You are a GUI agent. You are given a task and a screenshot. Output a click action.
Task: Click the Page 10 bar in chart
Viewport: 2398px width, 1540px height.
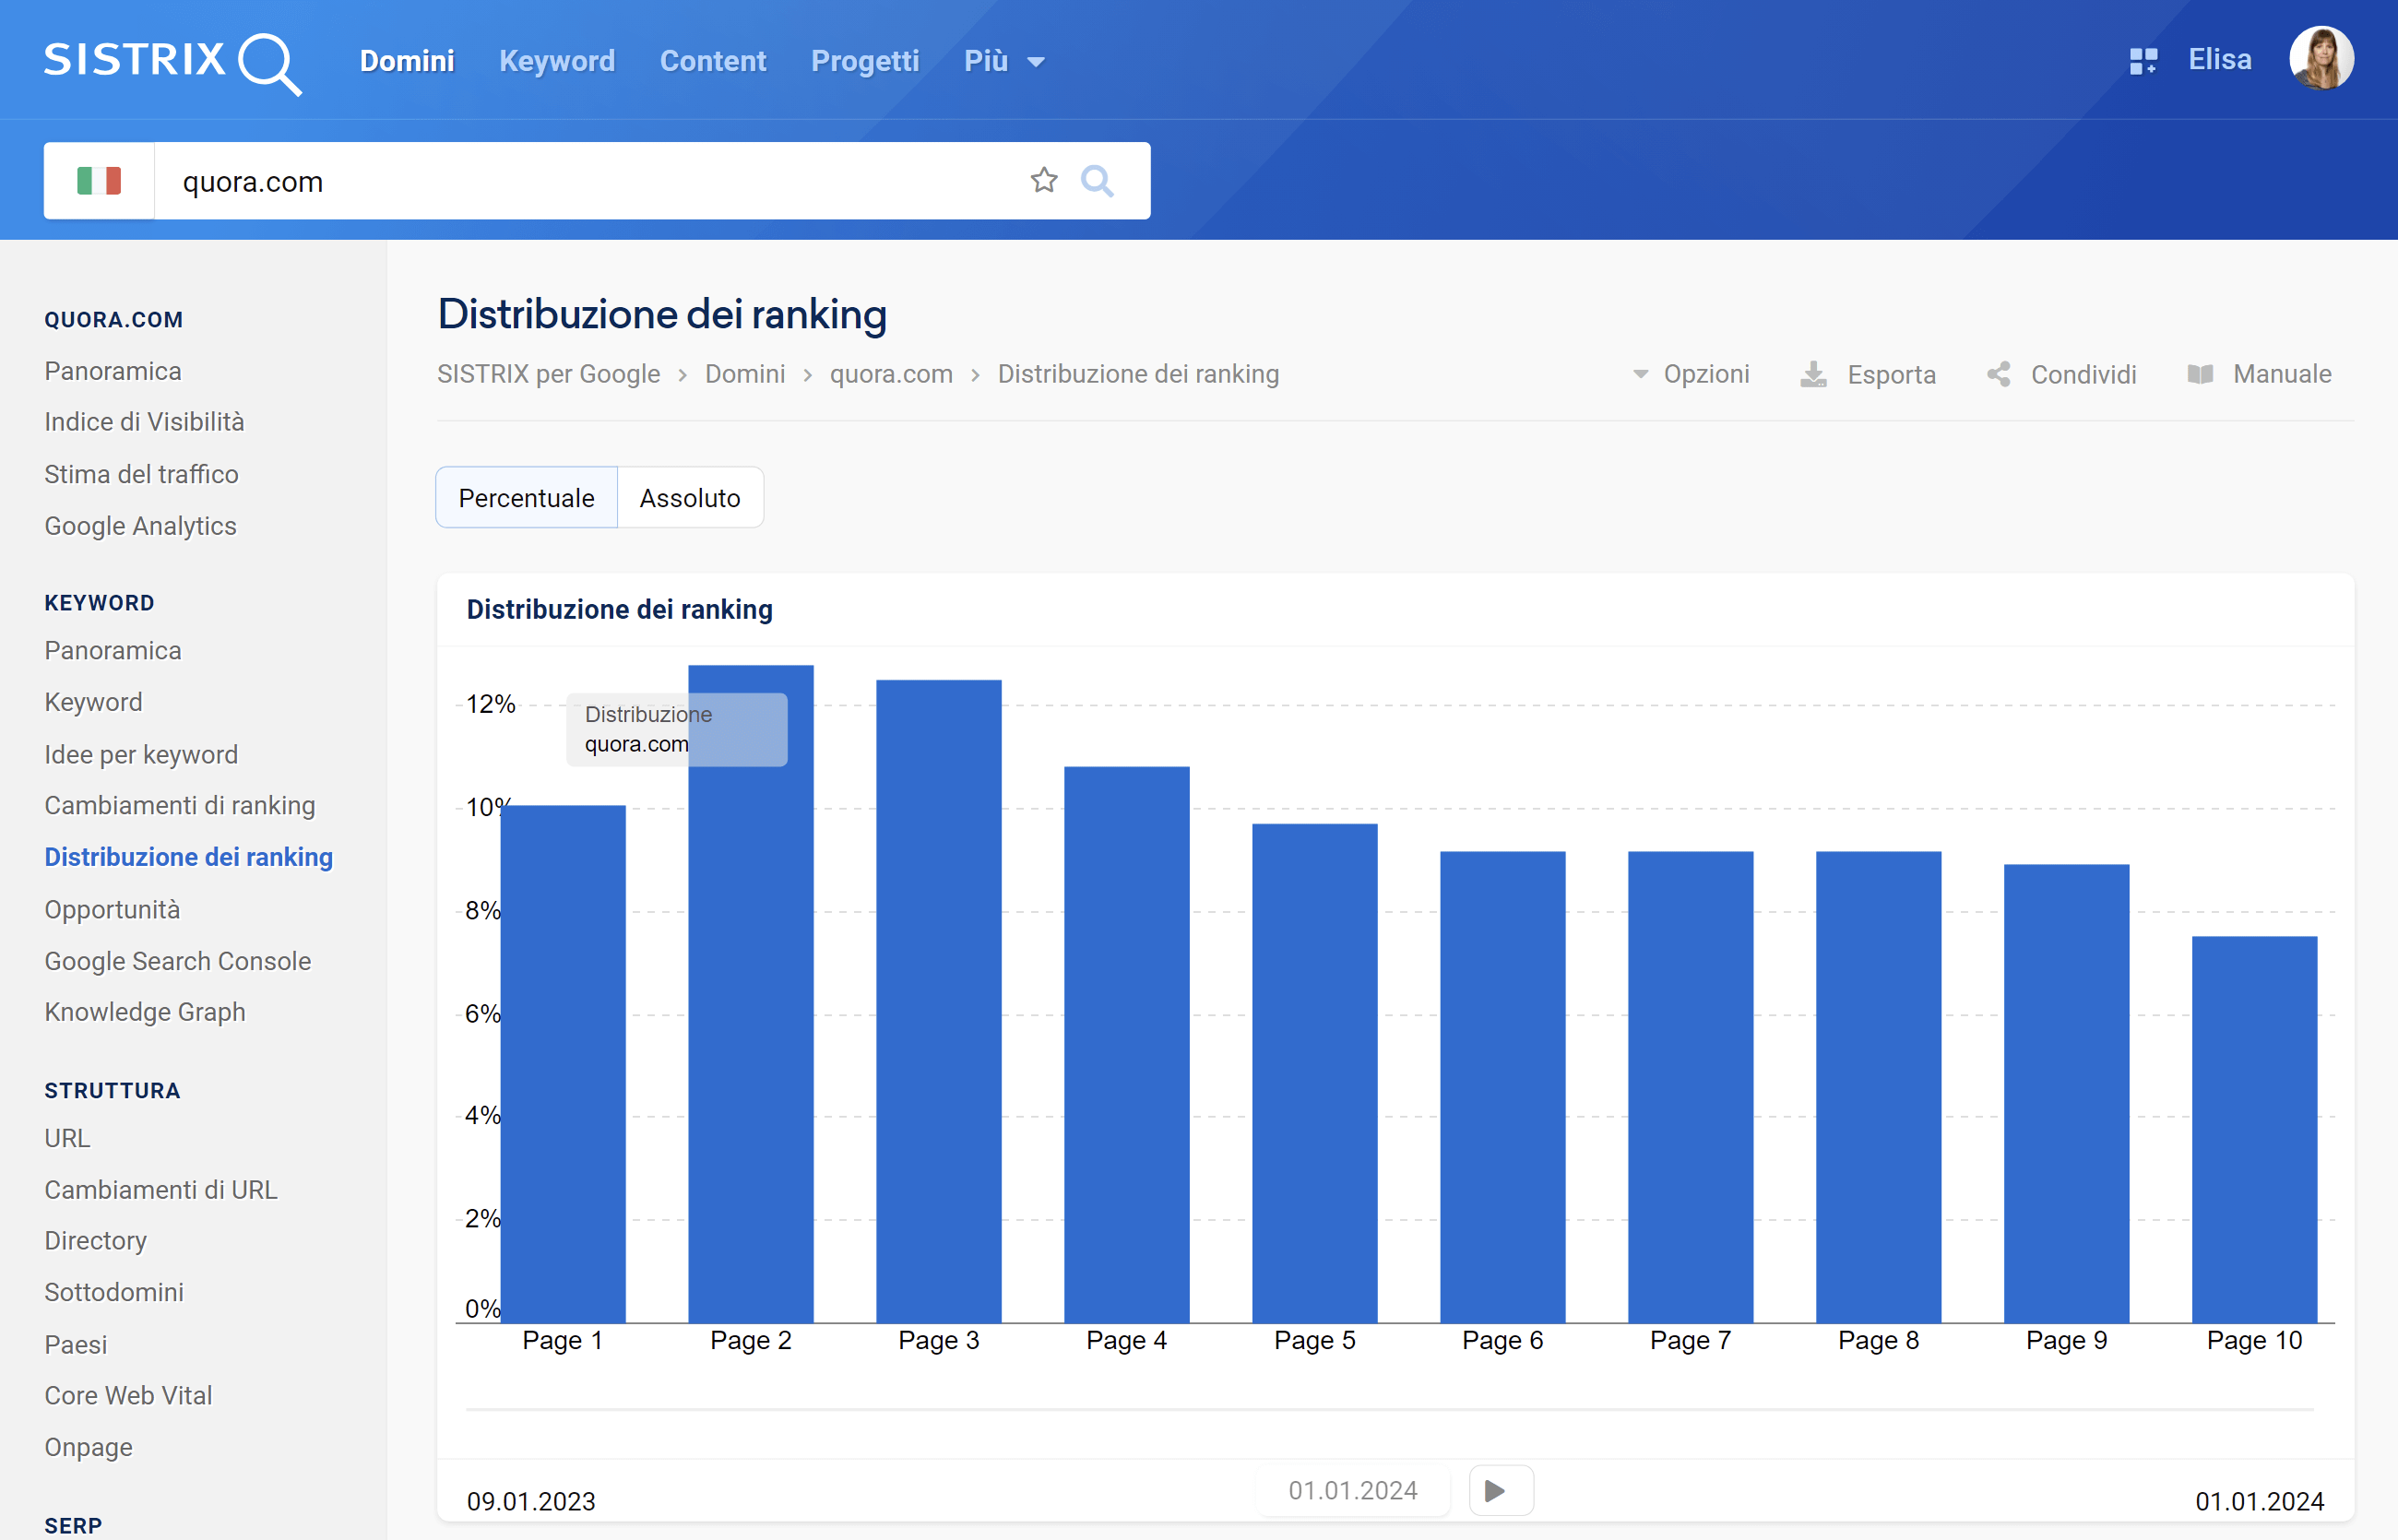[x=2255, y=1130]
